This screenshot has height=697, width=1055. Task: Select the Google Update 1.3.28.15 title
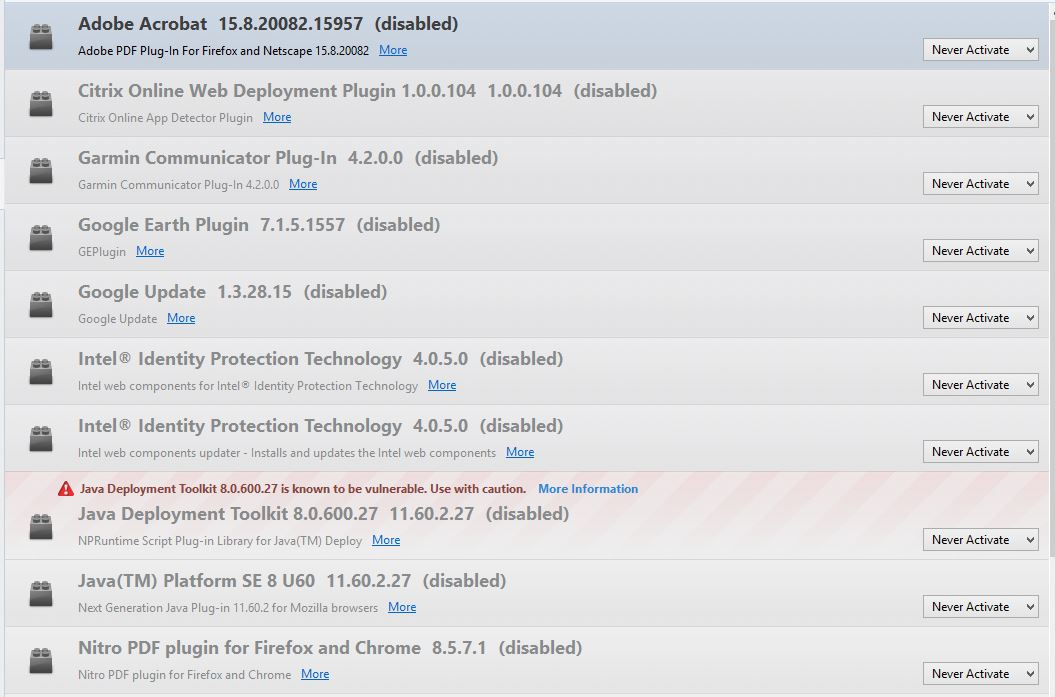click(x=185, y=292)
